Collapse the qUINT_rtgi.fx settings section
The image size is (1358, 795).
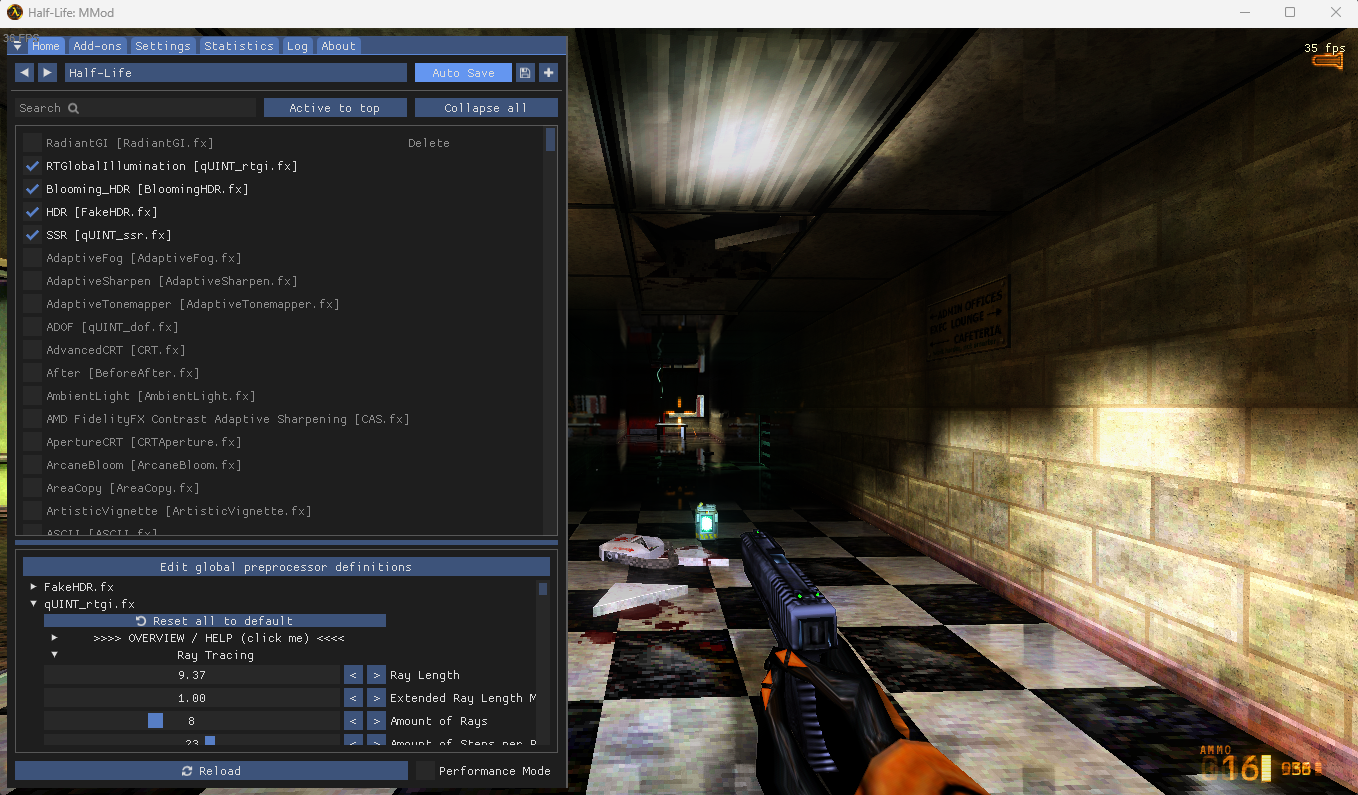(x=33, y=604)
